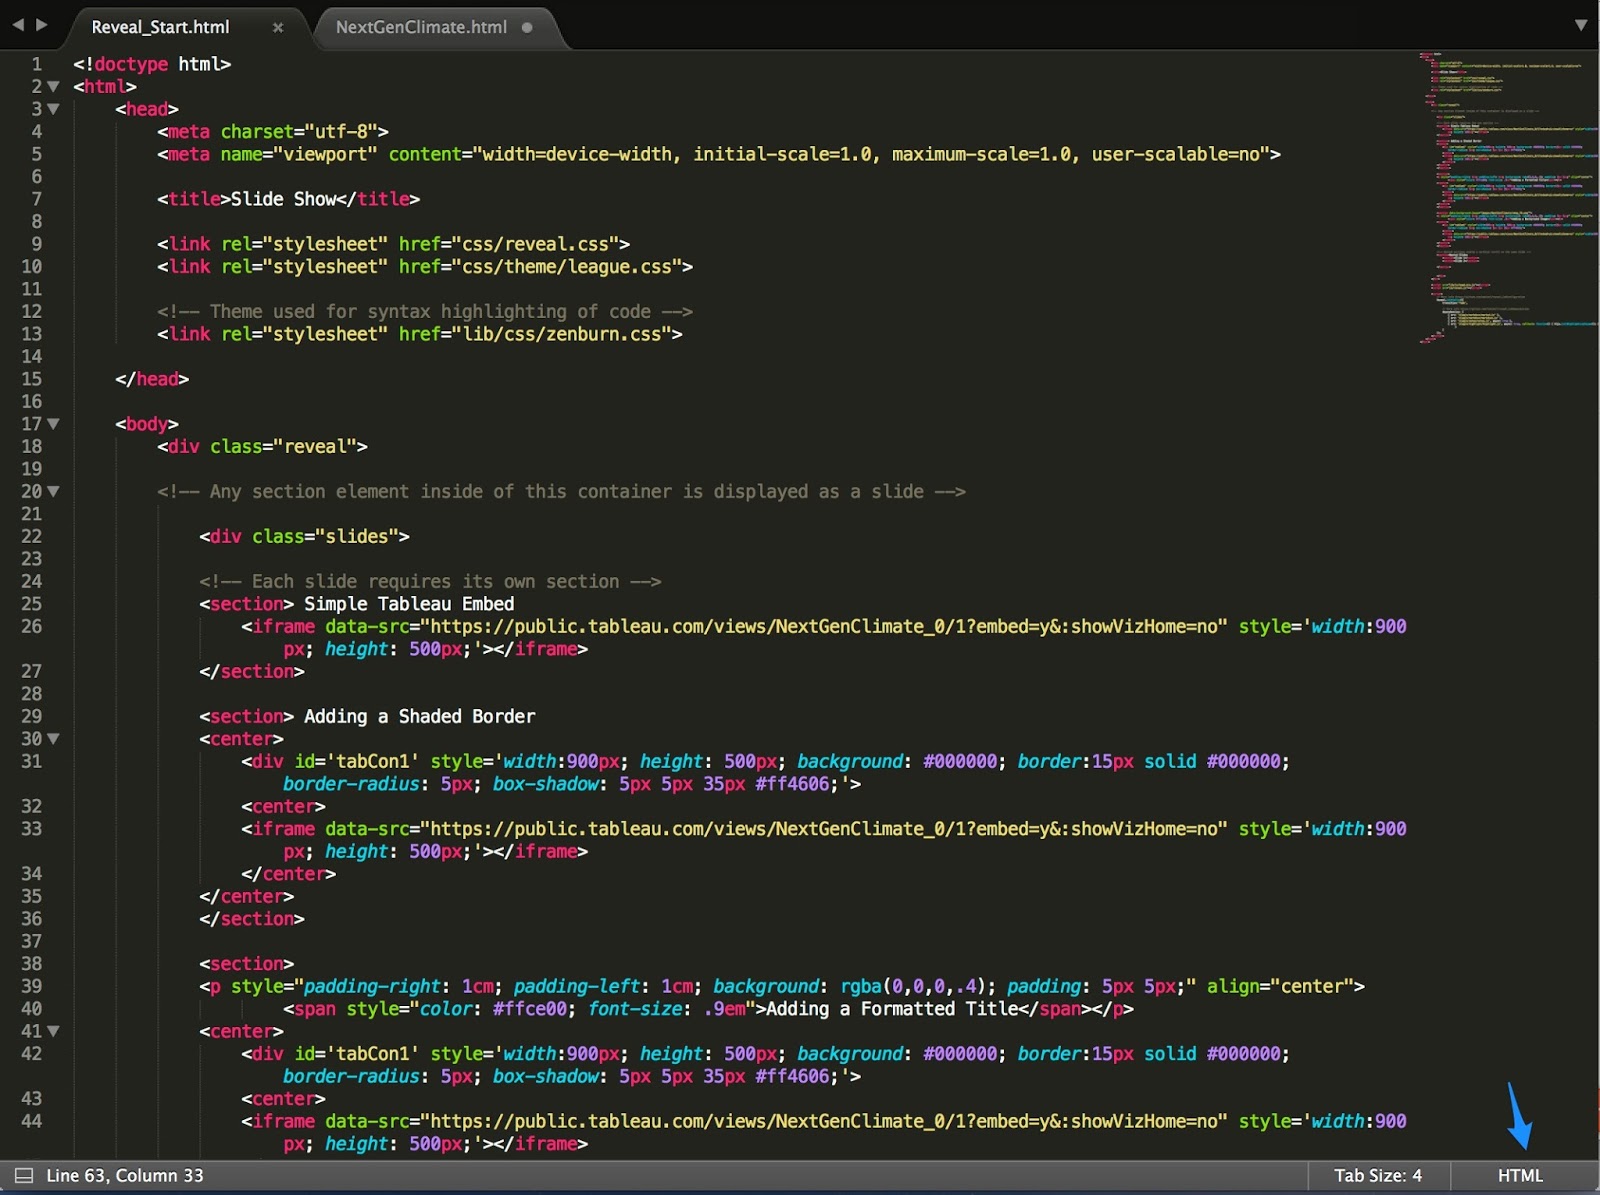Click the meta charset="utf-8" line
This screenshot has width=1600, height=1195.
click(273, 132)
